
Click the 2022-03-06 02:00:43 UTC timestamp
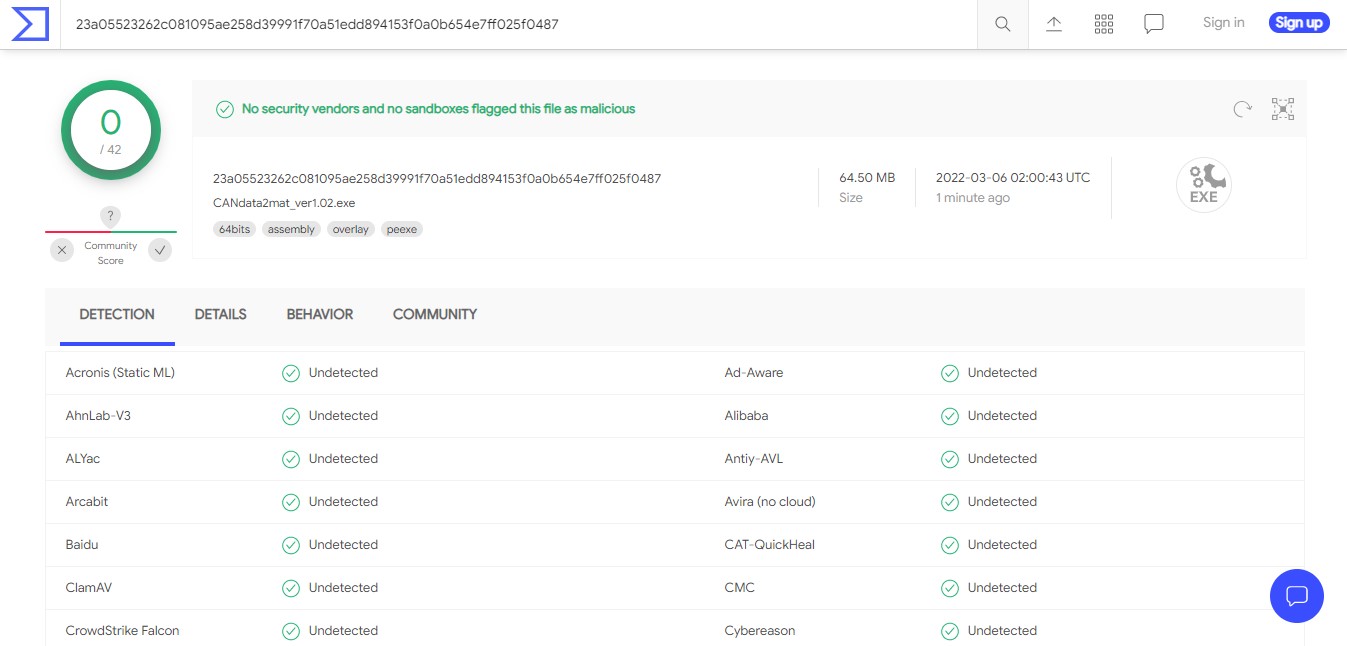pos(1013,178)
